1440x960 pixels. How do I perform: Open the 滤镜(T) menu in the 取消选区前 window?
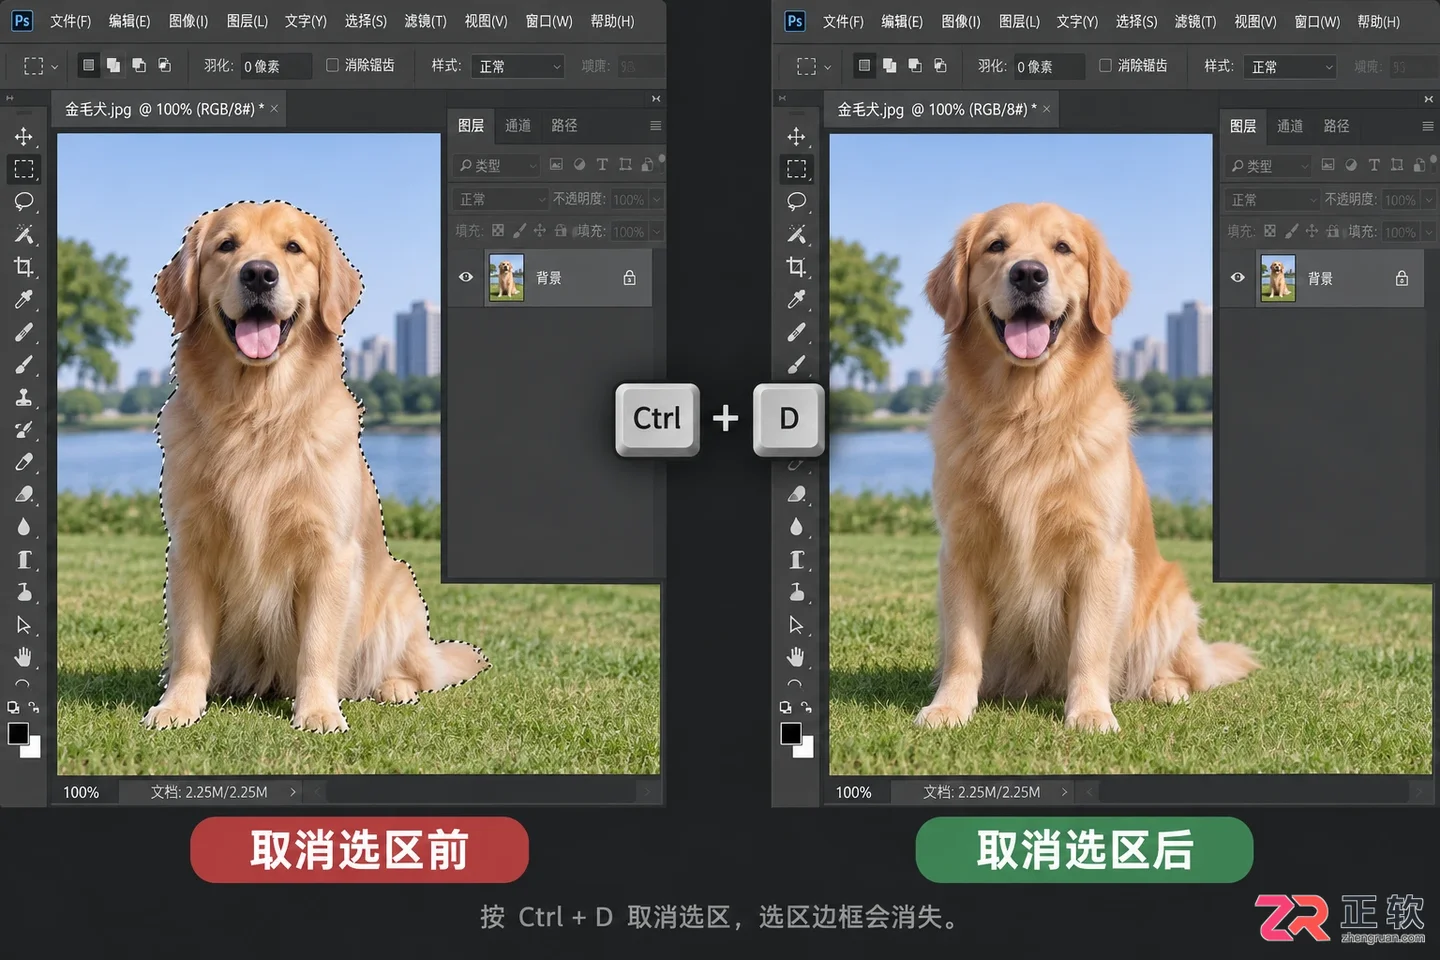point(425,21)
